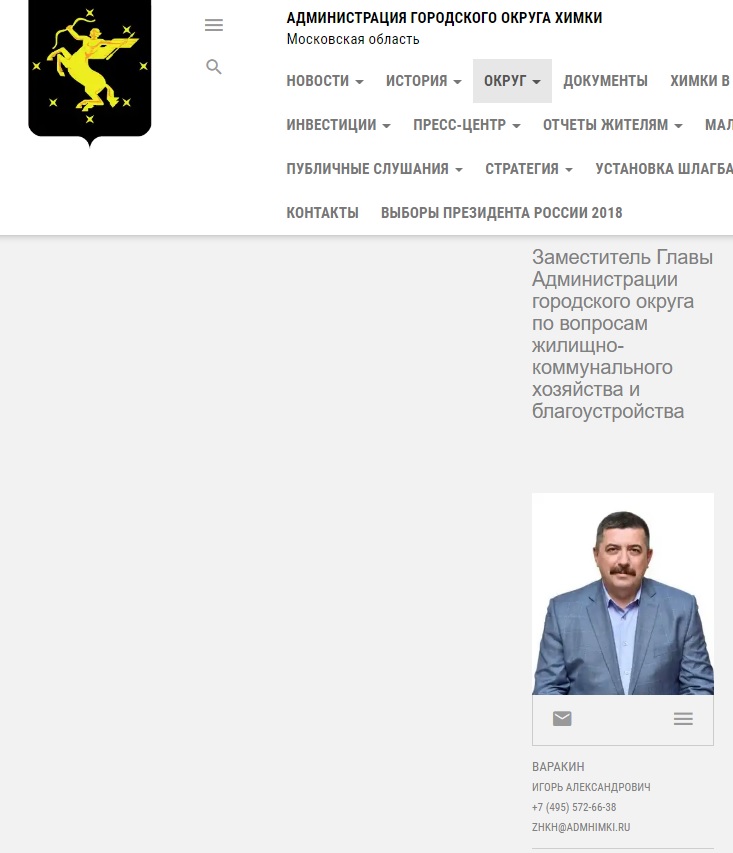
Task: Open the УСТАНОВКА ШЛАГБА menu item
Action: (664, 169)
